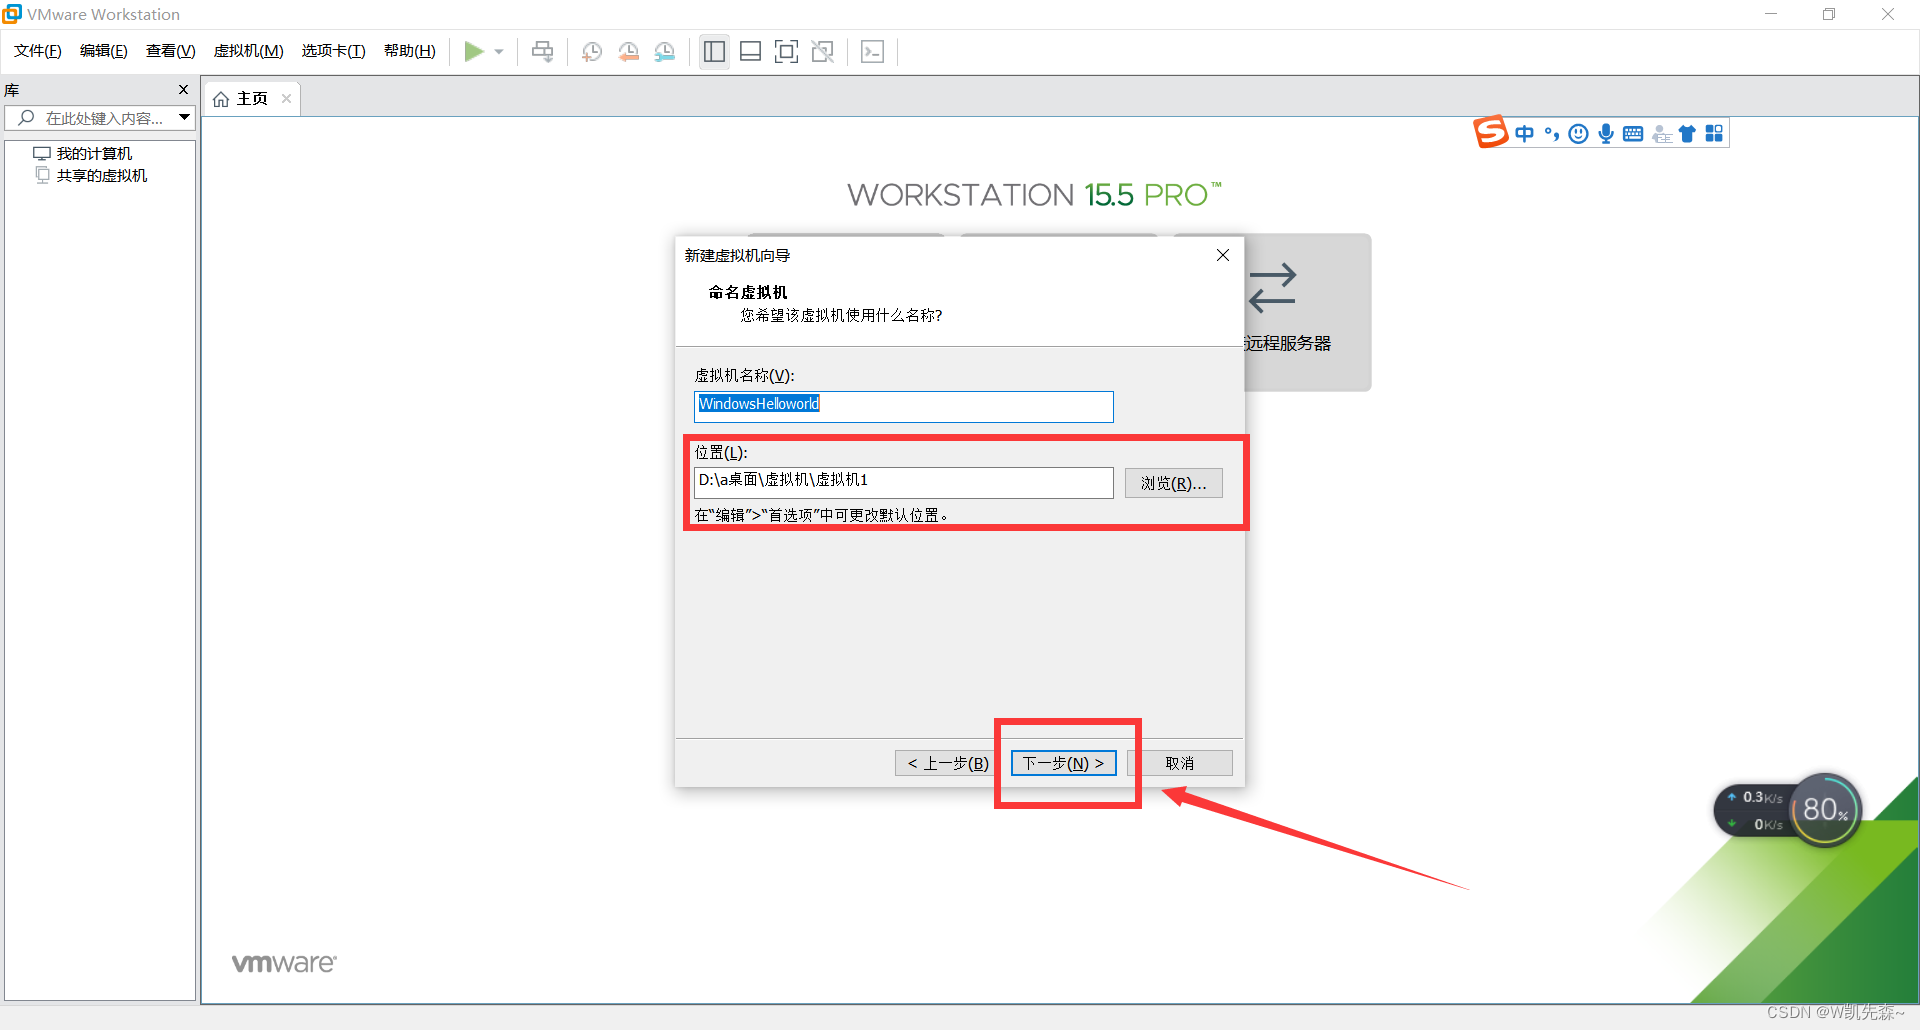This screenshot has width=1920, height=1030.
Task: Click the 上一步(B) back button
Action: (x=945, y=763)
